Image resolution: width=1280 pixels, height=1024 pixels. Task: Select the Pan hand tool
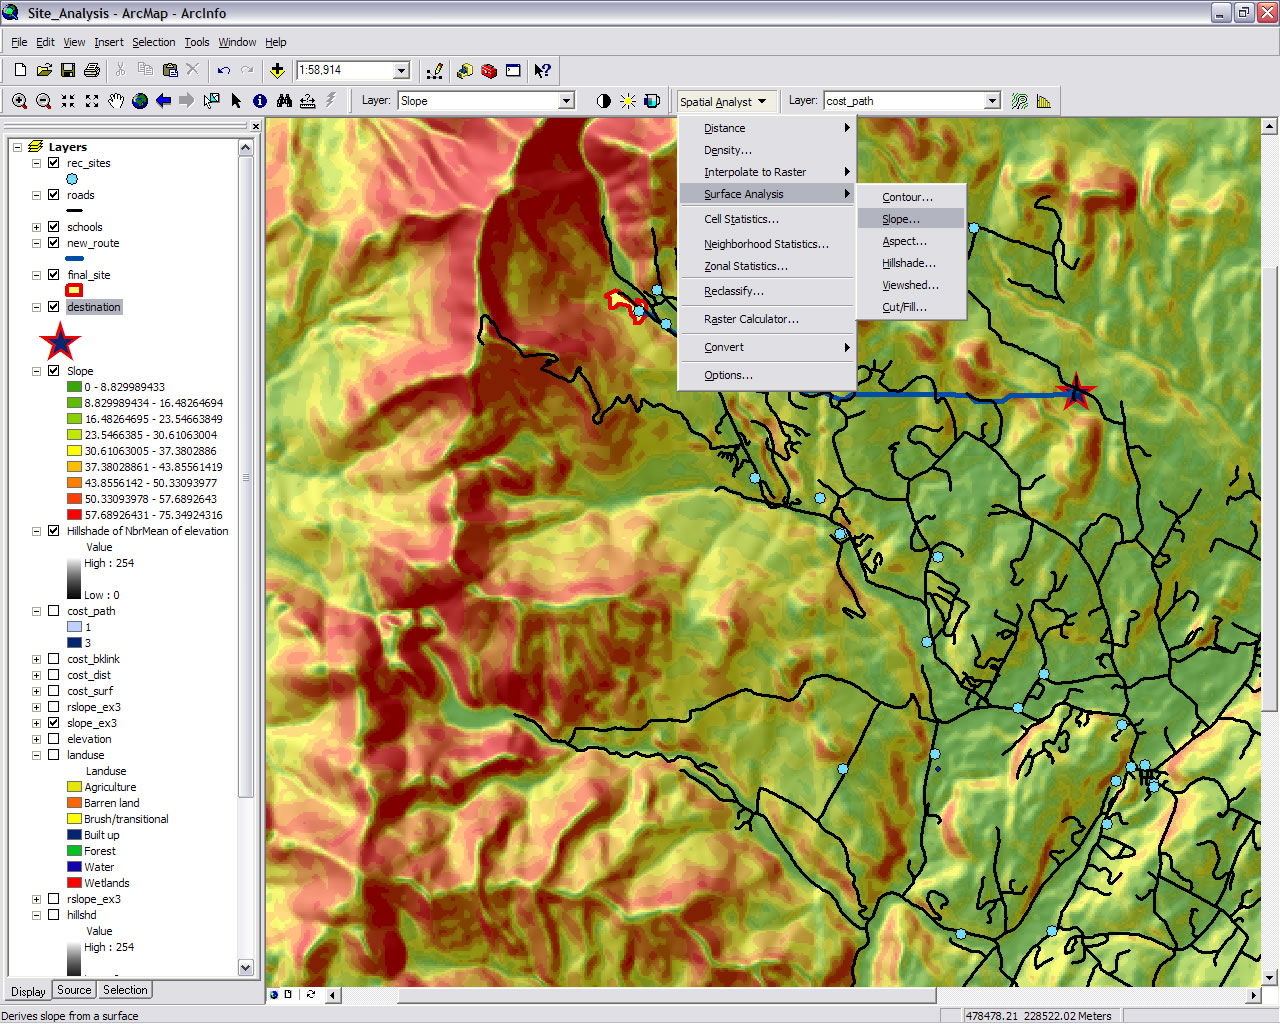click(116, 101)
